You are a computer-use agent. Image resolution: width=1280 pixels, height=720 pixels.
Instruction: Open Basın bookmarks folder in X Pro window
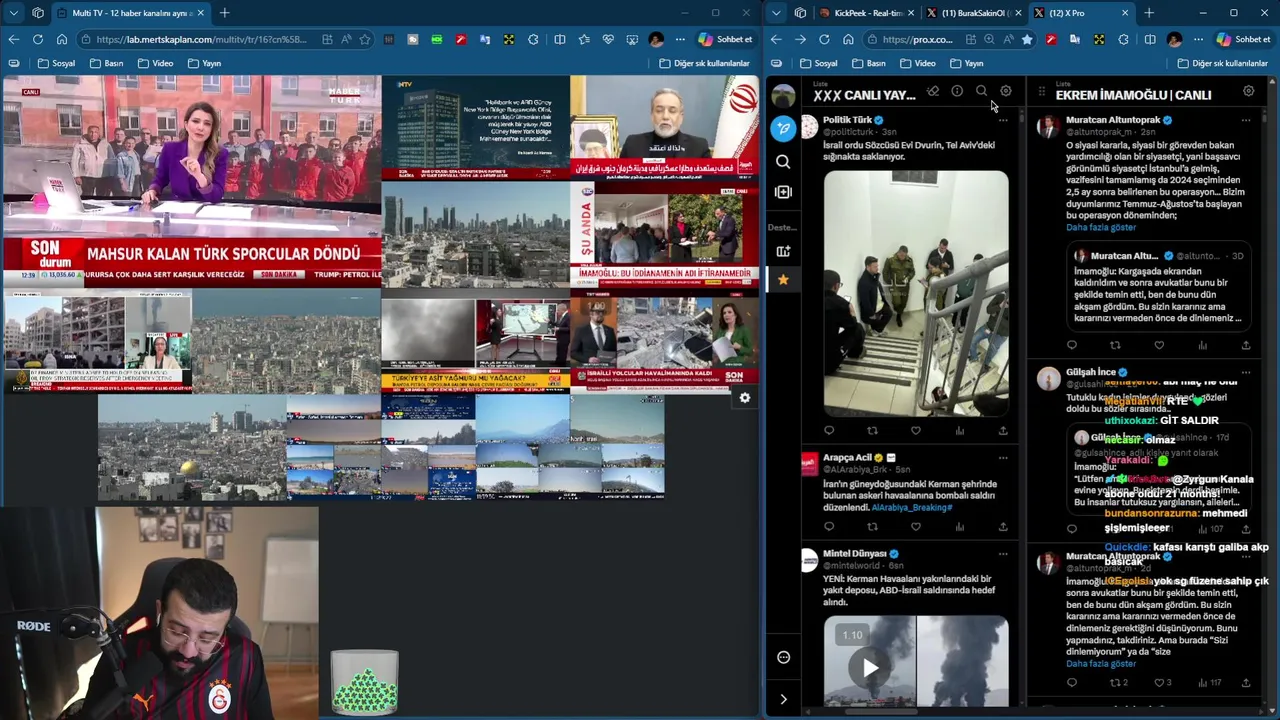tap(869, 63)
